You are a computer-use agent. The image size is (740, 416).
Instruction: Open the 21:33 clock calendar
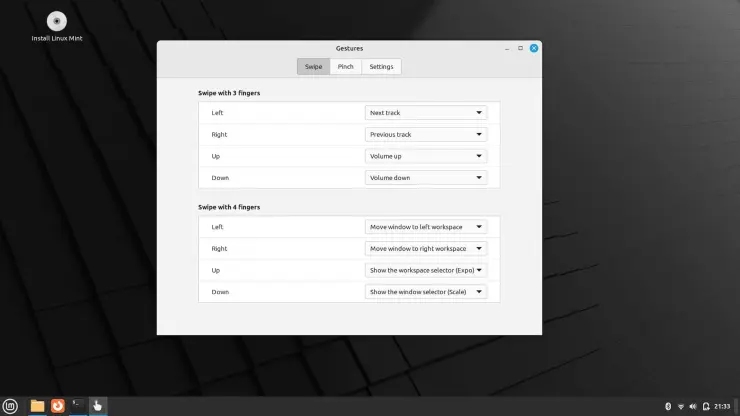click(x=722, y=407)
